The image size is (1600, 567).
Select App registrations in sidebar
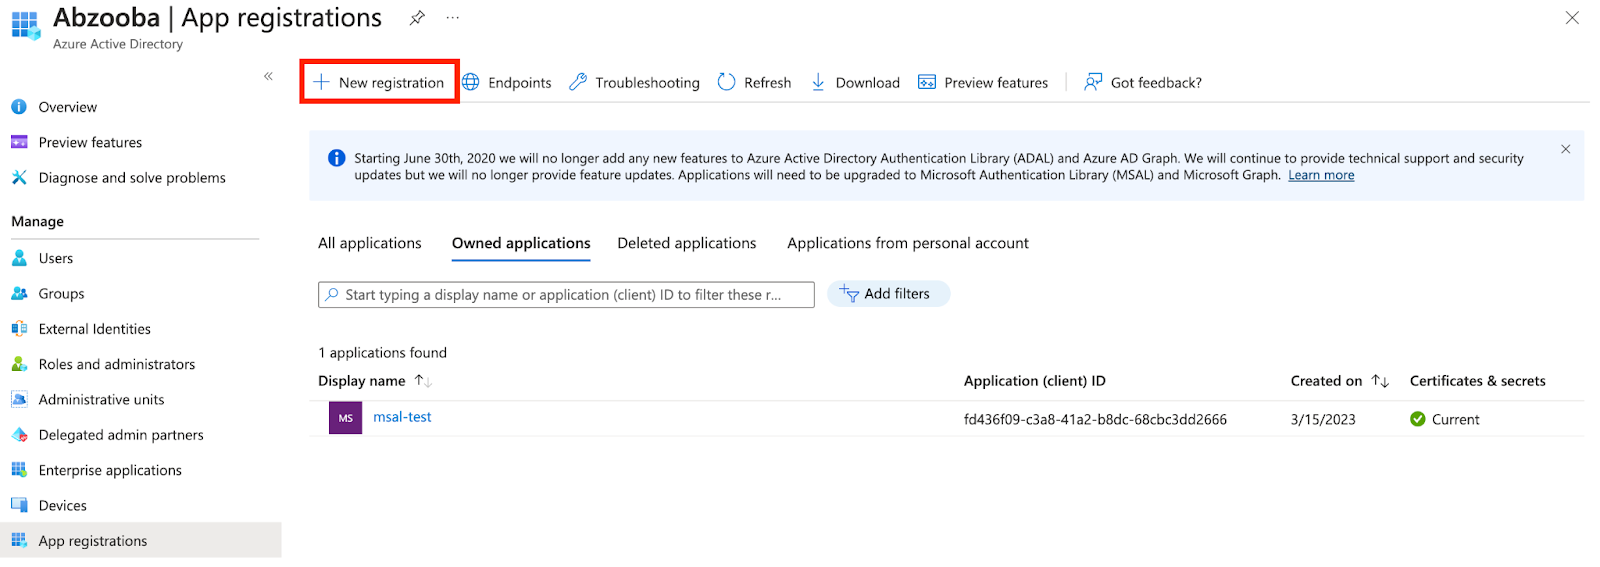pyautogui.click(x=141, y=540)
